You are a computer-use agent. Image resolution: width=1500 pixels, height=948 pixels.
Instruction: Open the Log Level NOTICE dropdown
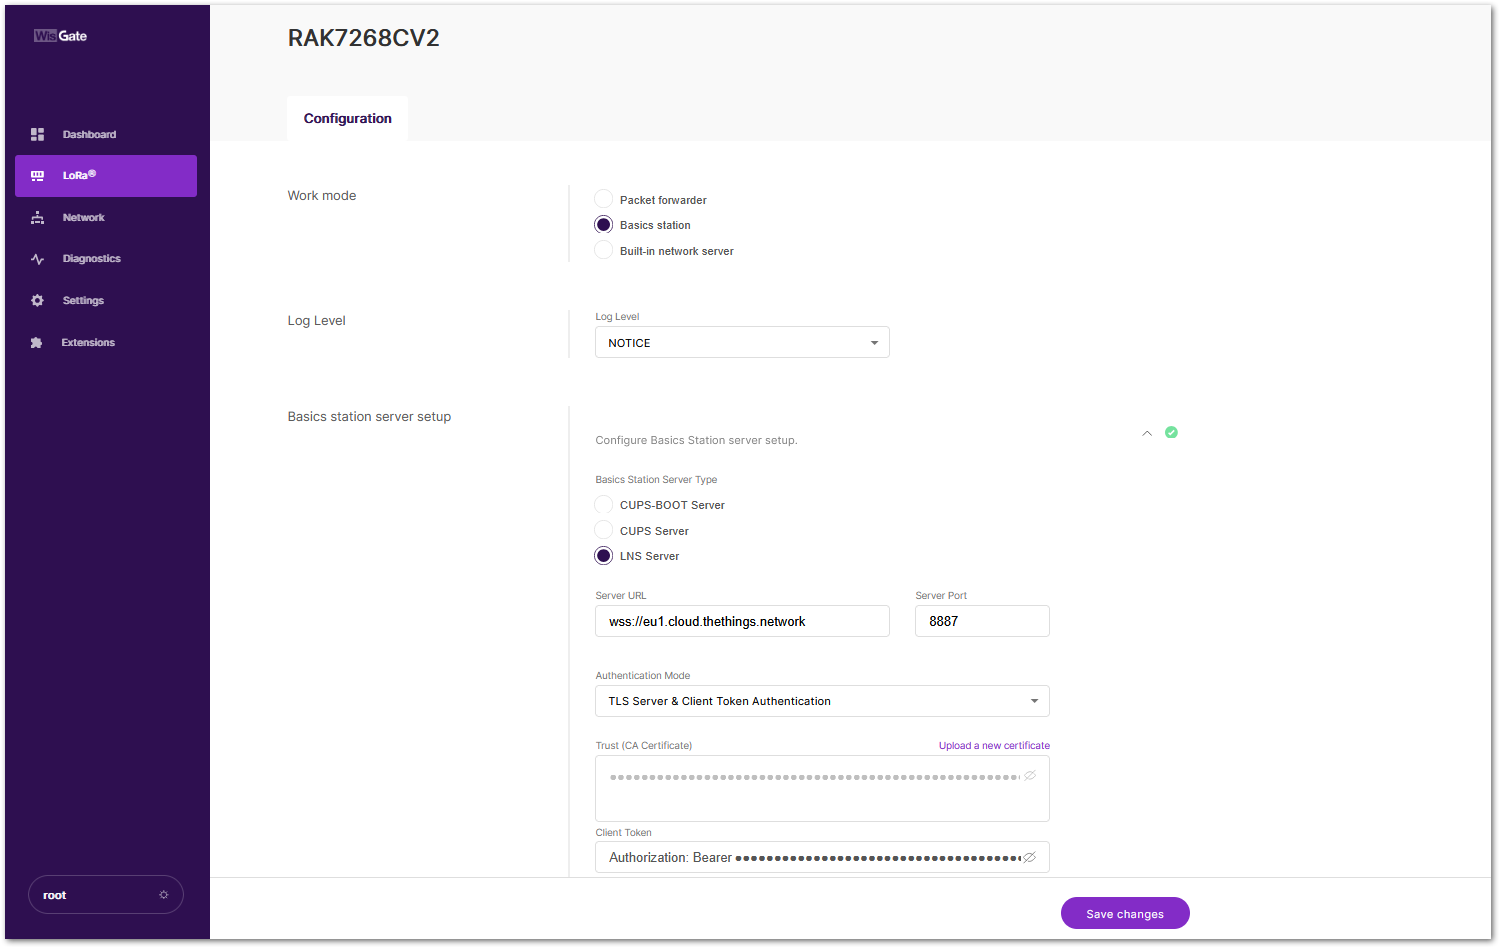pos(742,342)
